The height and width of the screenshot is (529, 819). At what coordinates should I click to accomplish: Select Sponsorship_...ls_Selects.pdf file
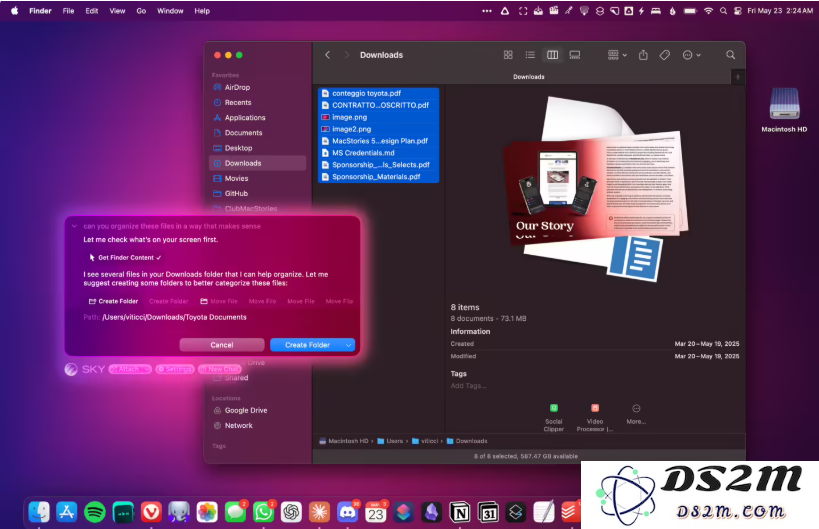(x=378, y=164)
